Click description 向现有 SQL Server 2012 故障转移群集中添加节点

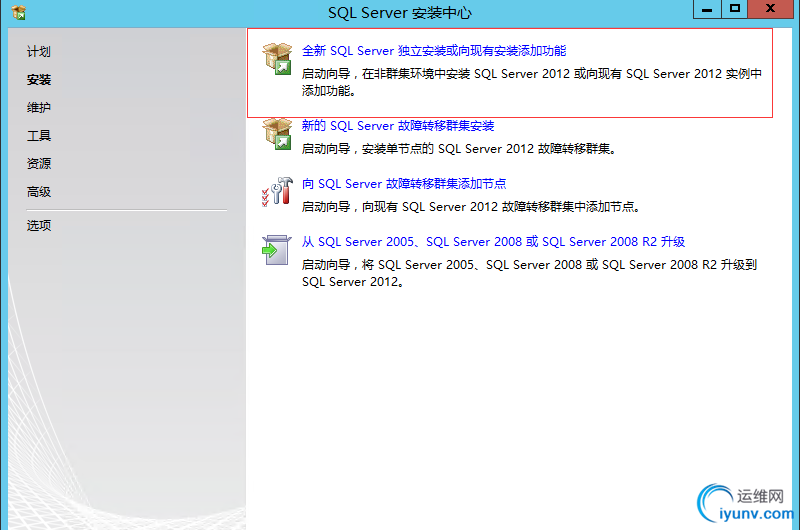coord(471,207)
